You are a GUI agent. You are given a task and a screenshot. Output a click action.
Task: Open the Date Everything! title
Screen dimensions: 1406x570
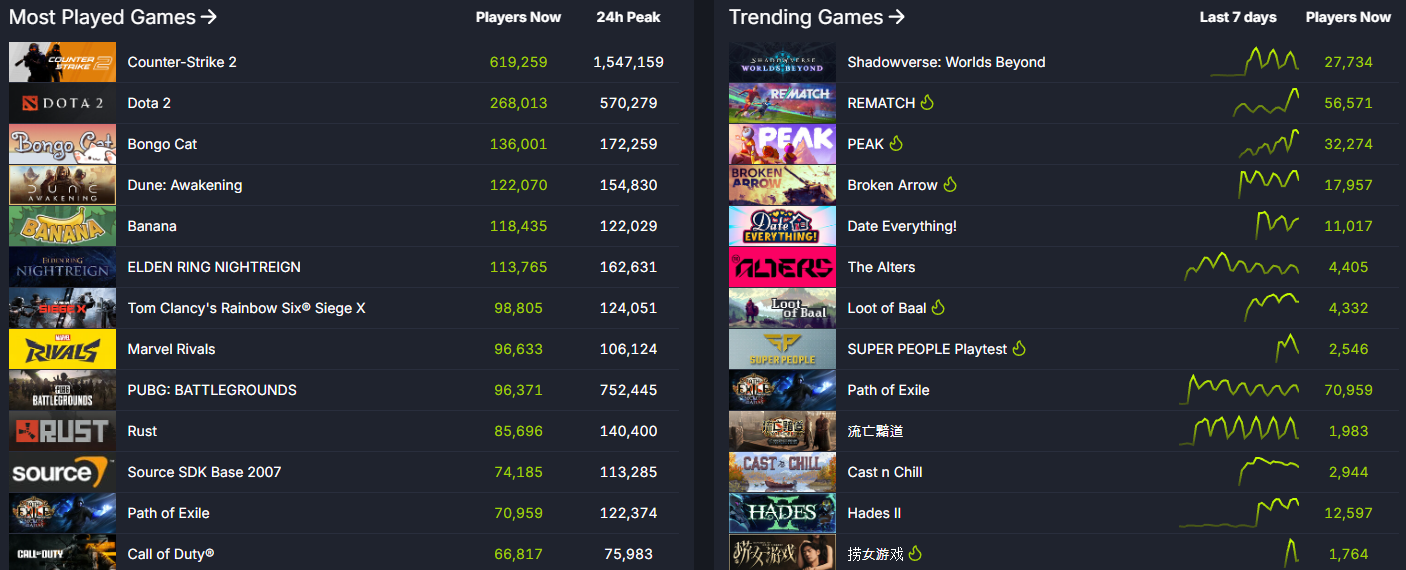[x=902, y=226]
